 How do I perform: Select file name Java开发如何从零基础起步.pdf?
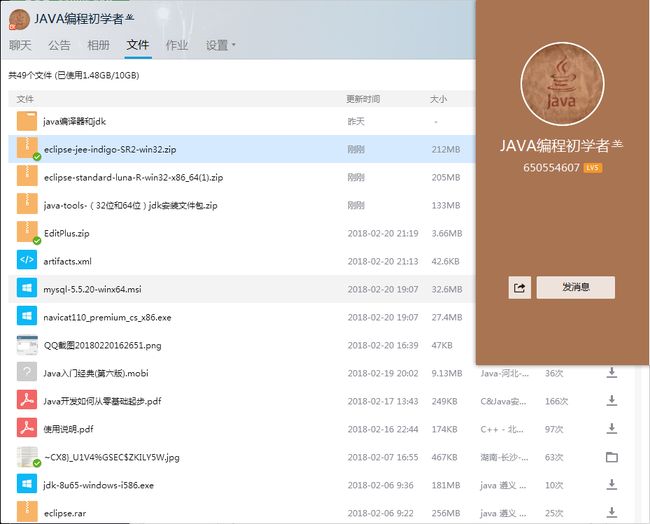tap(102, 401)
